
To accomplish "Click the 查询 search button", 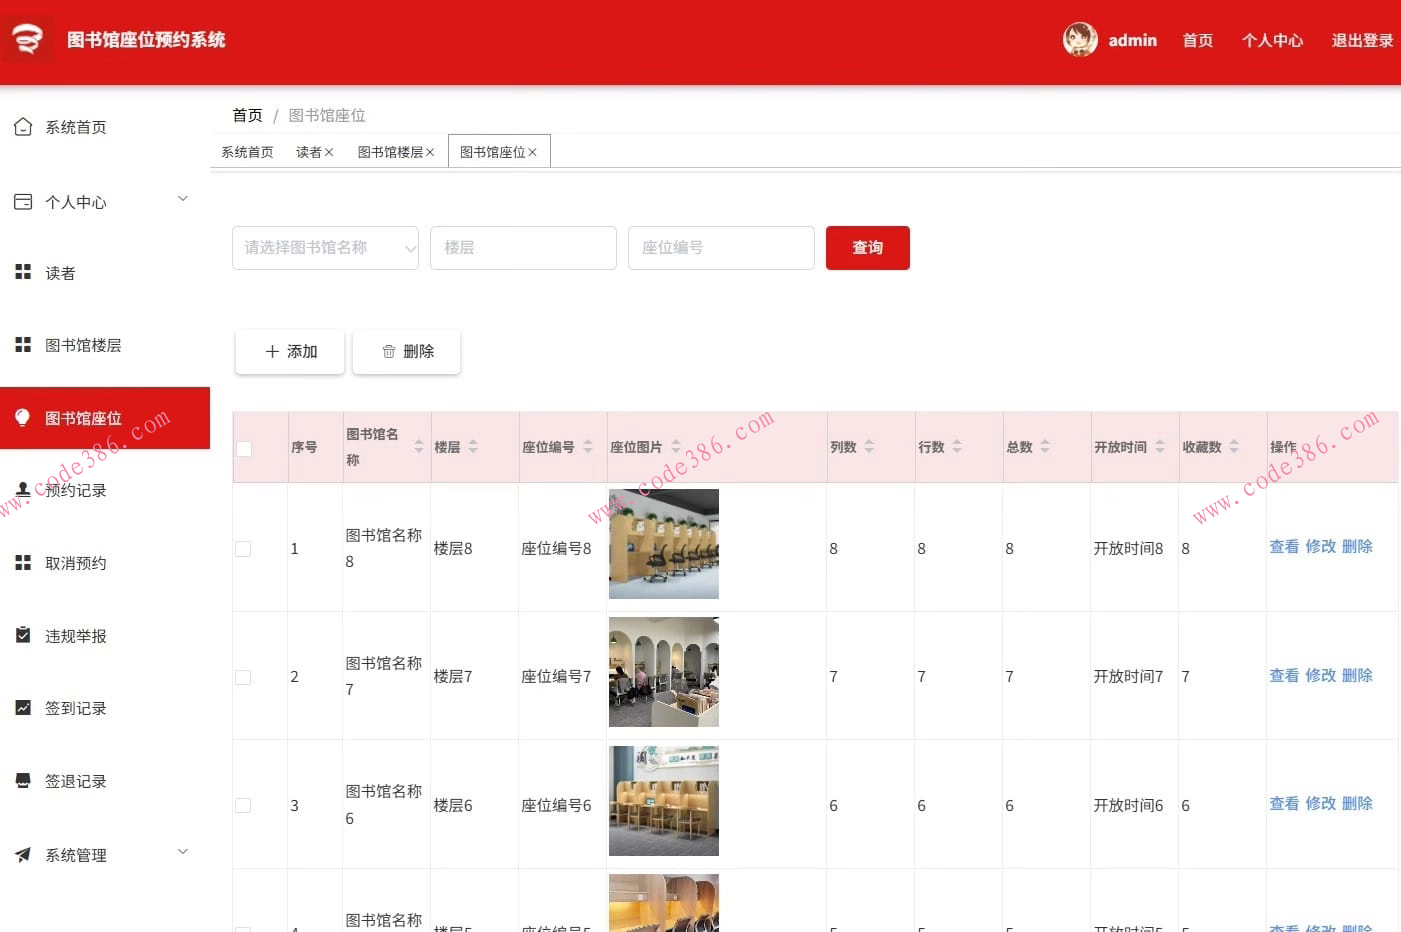I will click(x=867, y=248).
